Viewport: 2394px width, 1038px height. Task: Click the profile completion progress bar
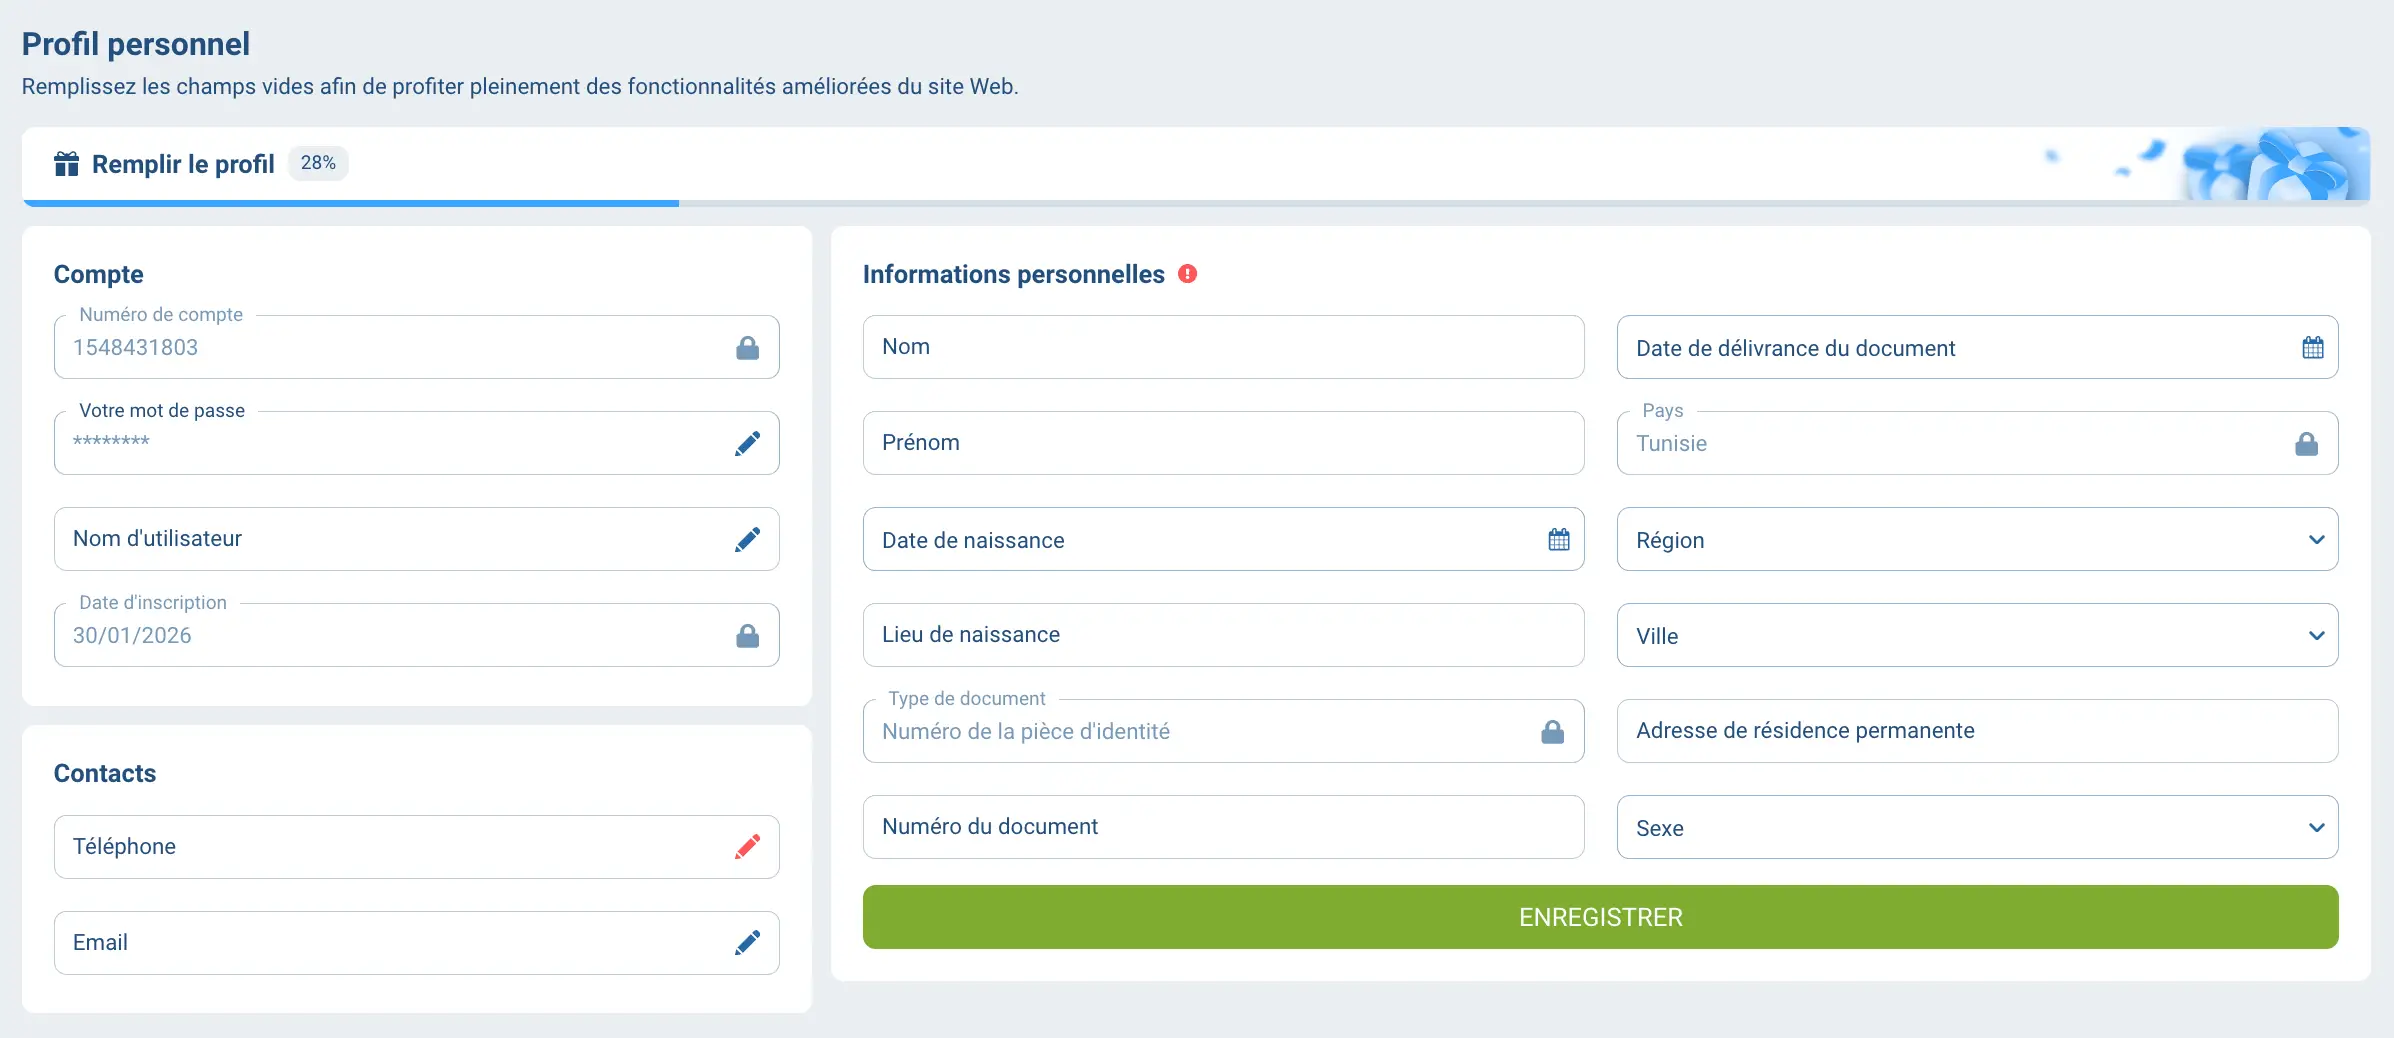point(1196,203)
